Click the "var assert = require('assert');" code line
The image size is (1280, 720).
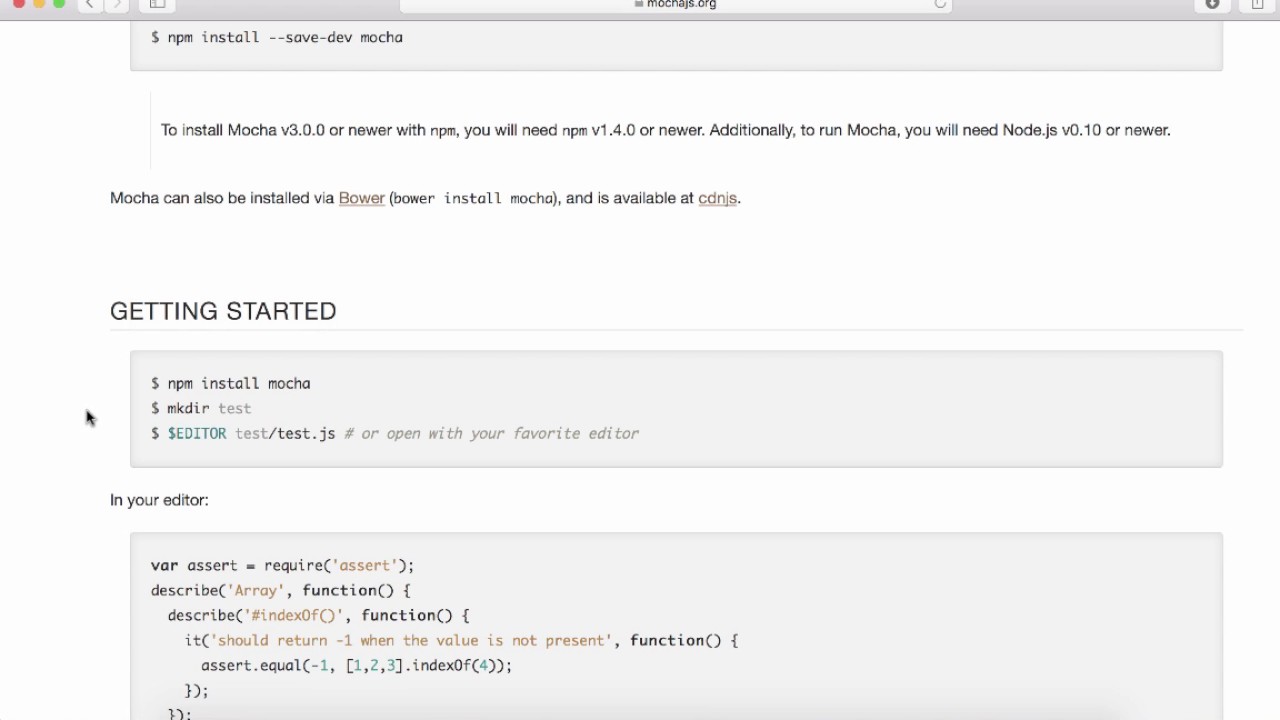(282, 565)
